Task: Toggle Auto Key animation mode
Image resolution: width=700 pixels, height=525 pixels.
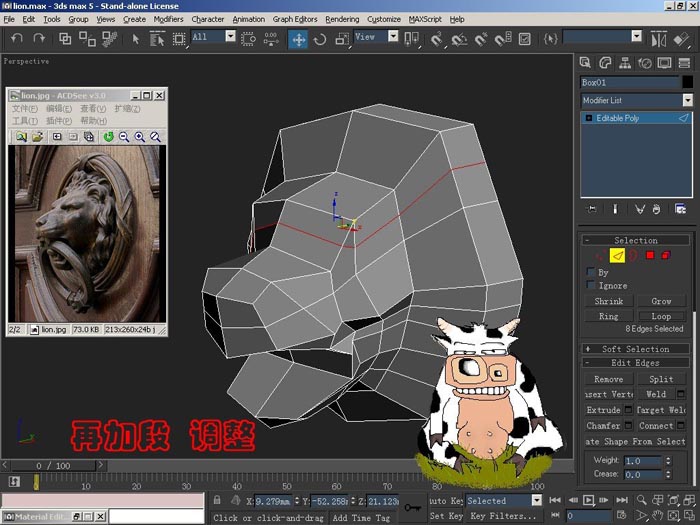Action: pyautogui.click(x=446, y=501)
